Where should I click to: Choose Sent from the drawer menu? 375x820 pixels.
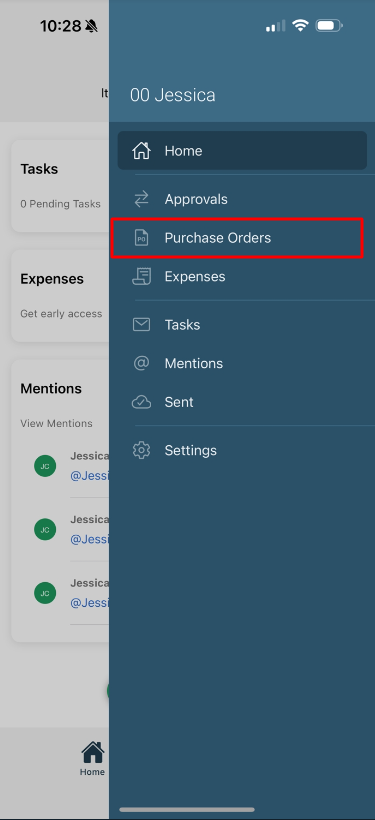pyautogui.click(x=179, y=402)
